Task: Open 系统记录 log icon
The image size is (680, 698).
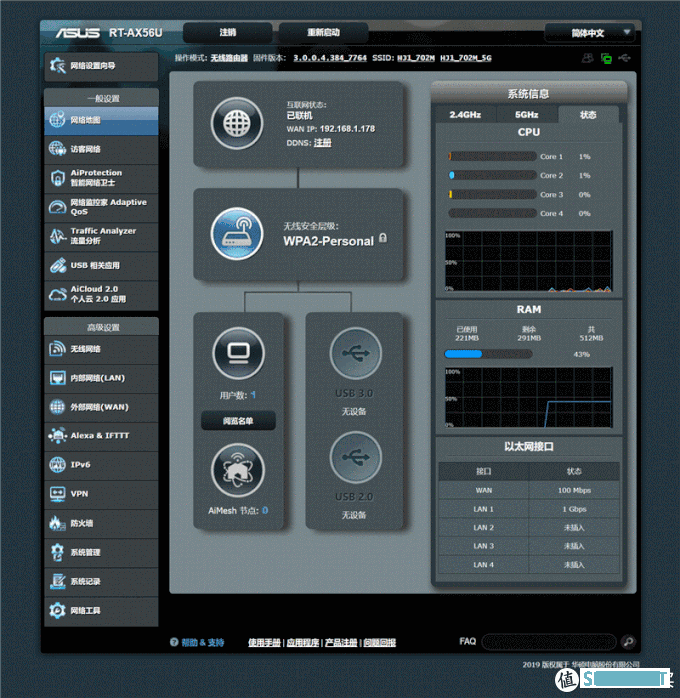Action: click(x=57, y=581)
